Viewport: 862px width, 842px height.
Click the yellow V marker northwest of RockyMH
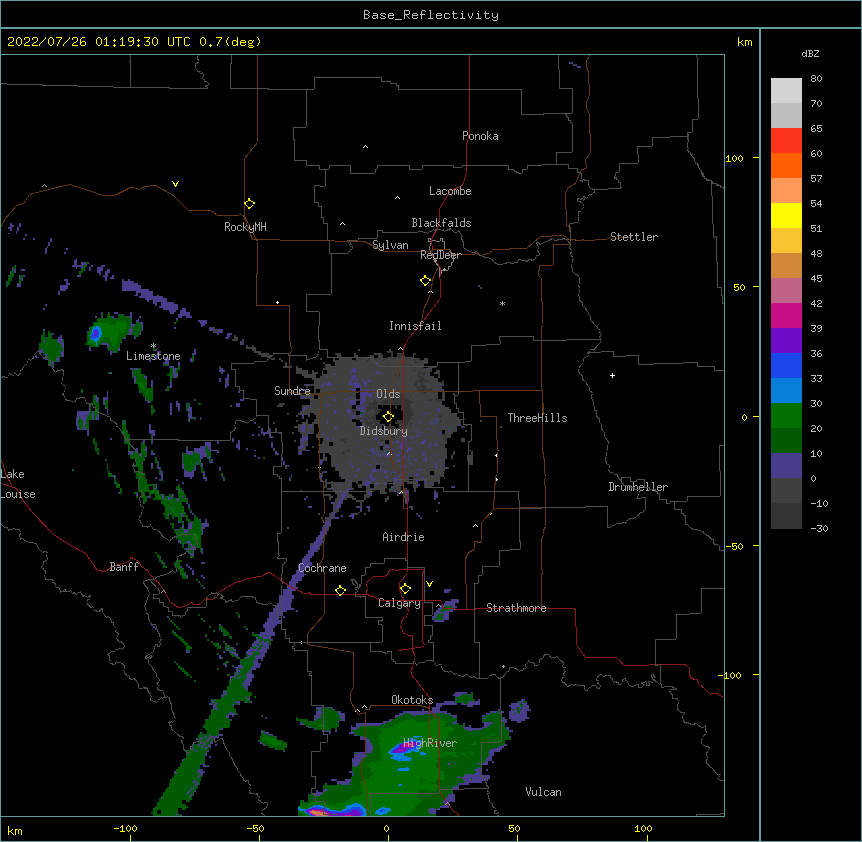[x=175, y=184]
